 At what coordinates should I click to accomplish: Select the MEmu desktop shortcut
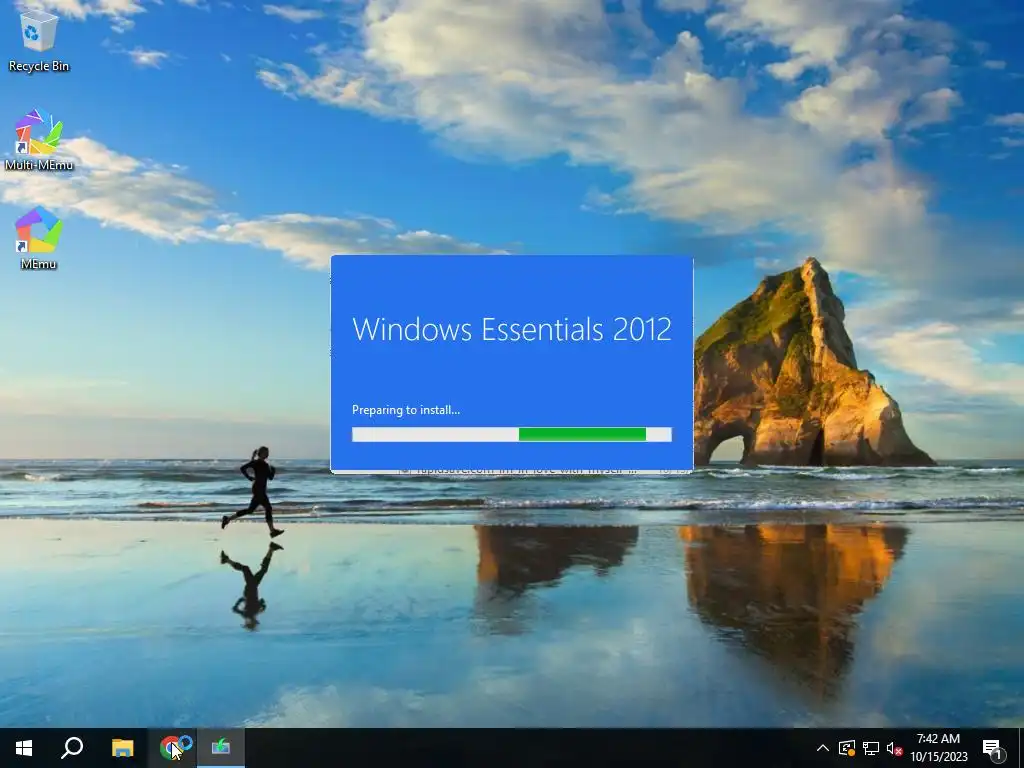tap(39, 238)
